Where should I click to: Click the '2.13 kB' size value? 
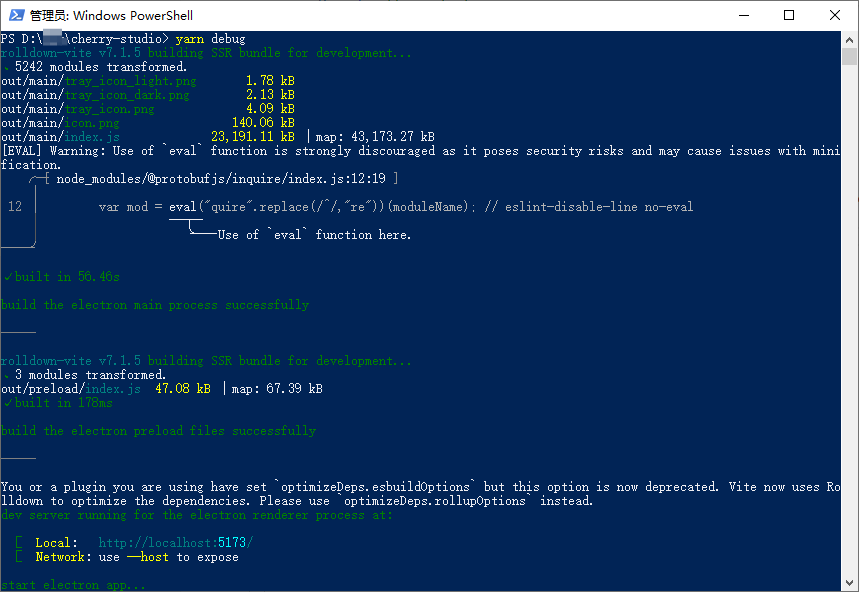pyautogui.click(x=270, y=95)
